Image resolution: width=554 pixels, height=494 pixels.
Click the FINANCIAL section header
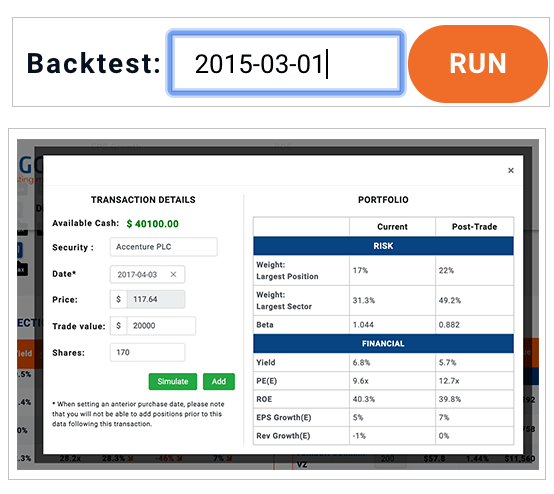point(383,343)
